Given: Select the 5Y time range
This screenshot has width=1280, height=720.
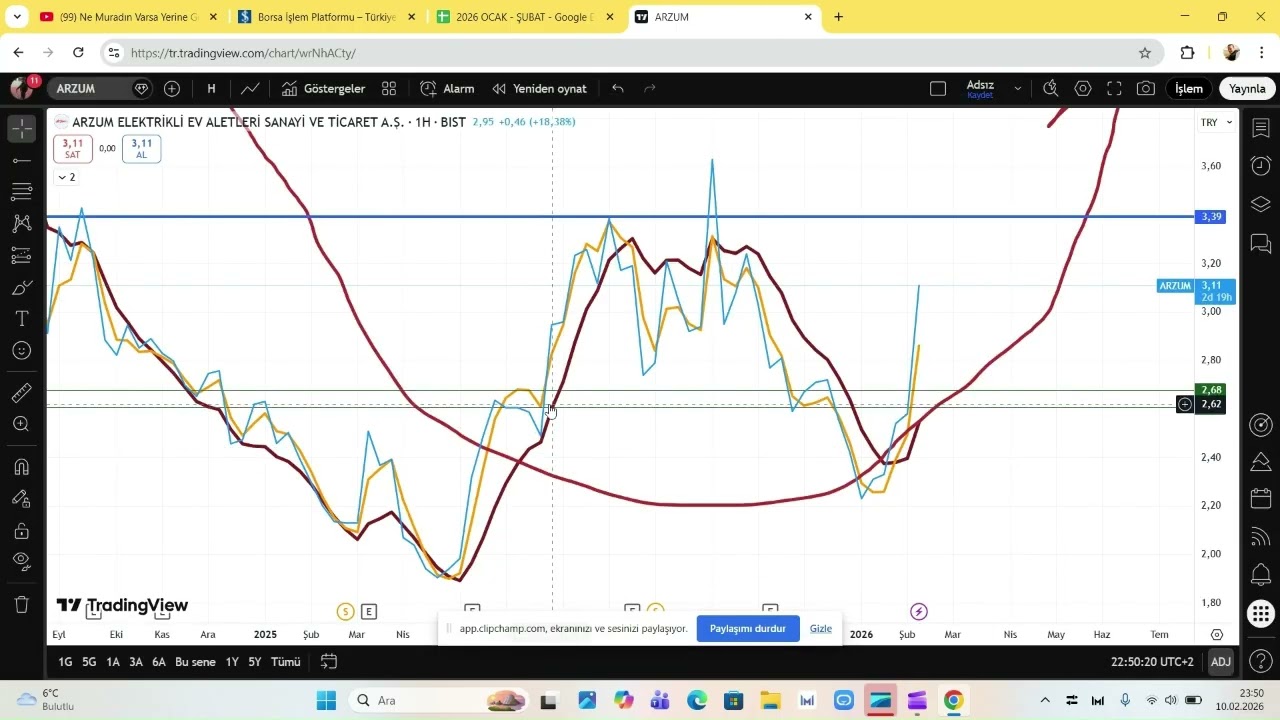Looking at the screenshot, I should point(255,662).
